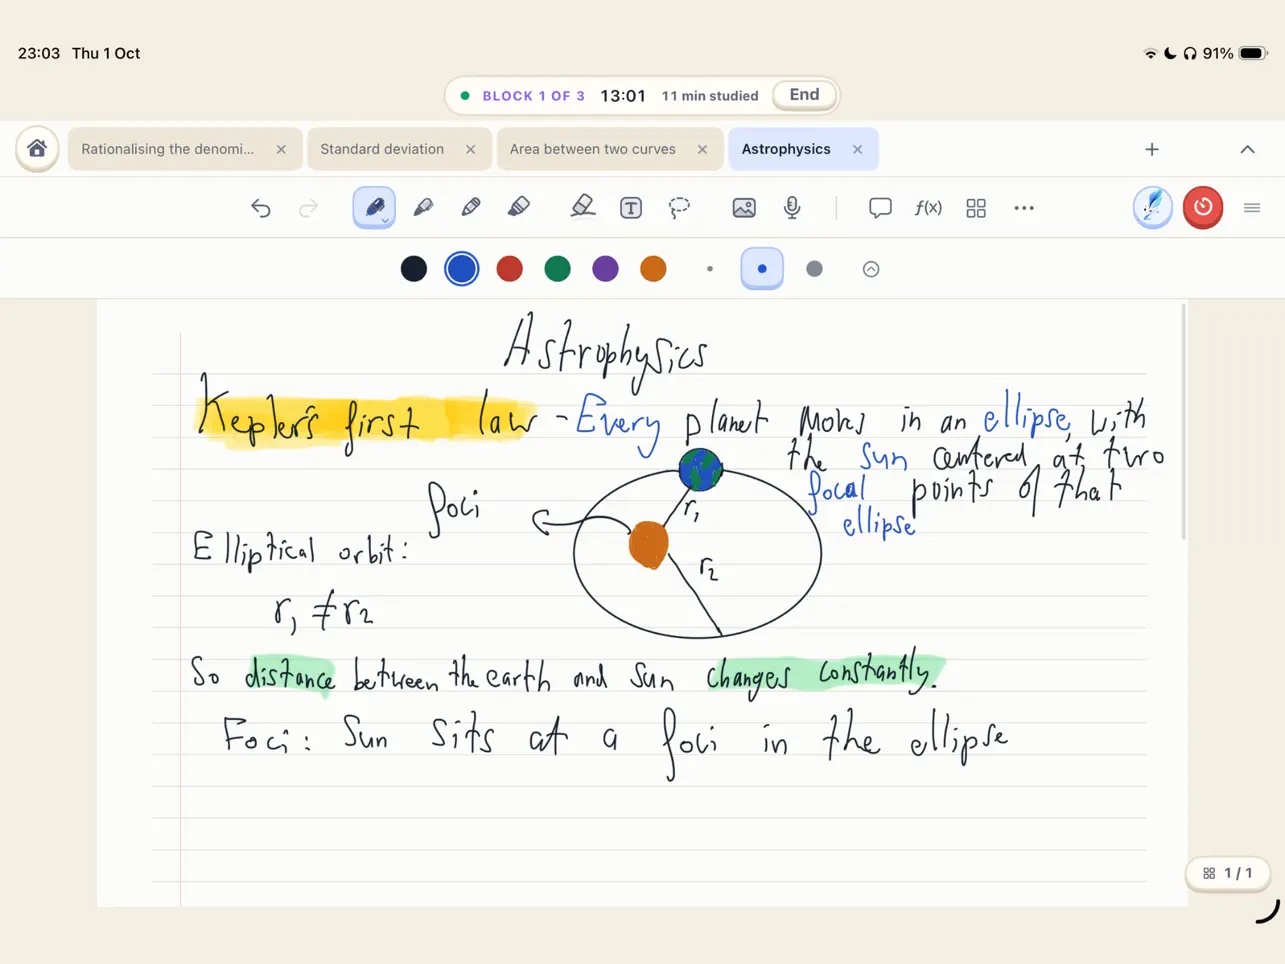The width and height of the screenshot is (1285, 964).
Task: Start audio recording with the microphone icon
Action: pyautogui.click(x=792, y=208)
